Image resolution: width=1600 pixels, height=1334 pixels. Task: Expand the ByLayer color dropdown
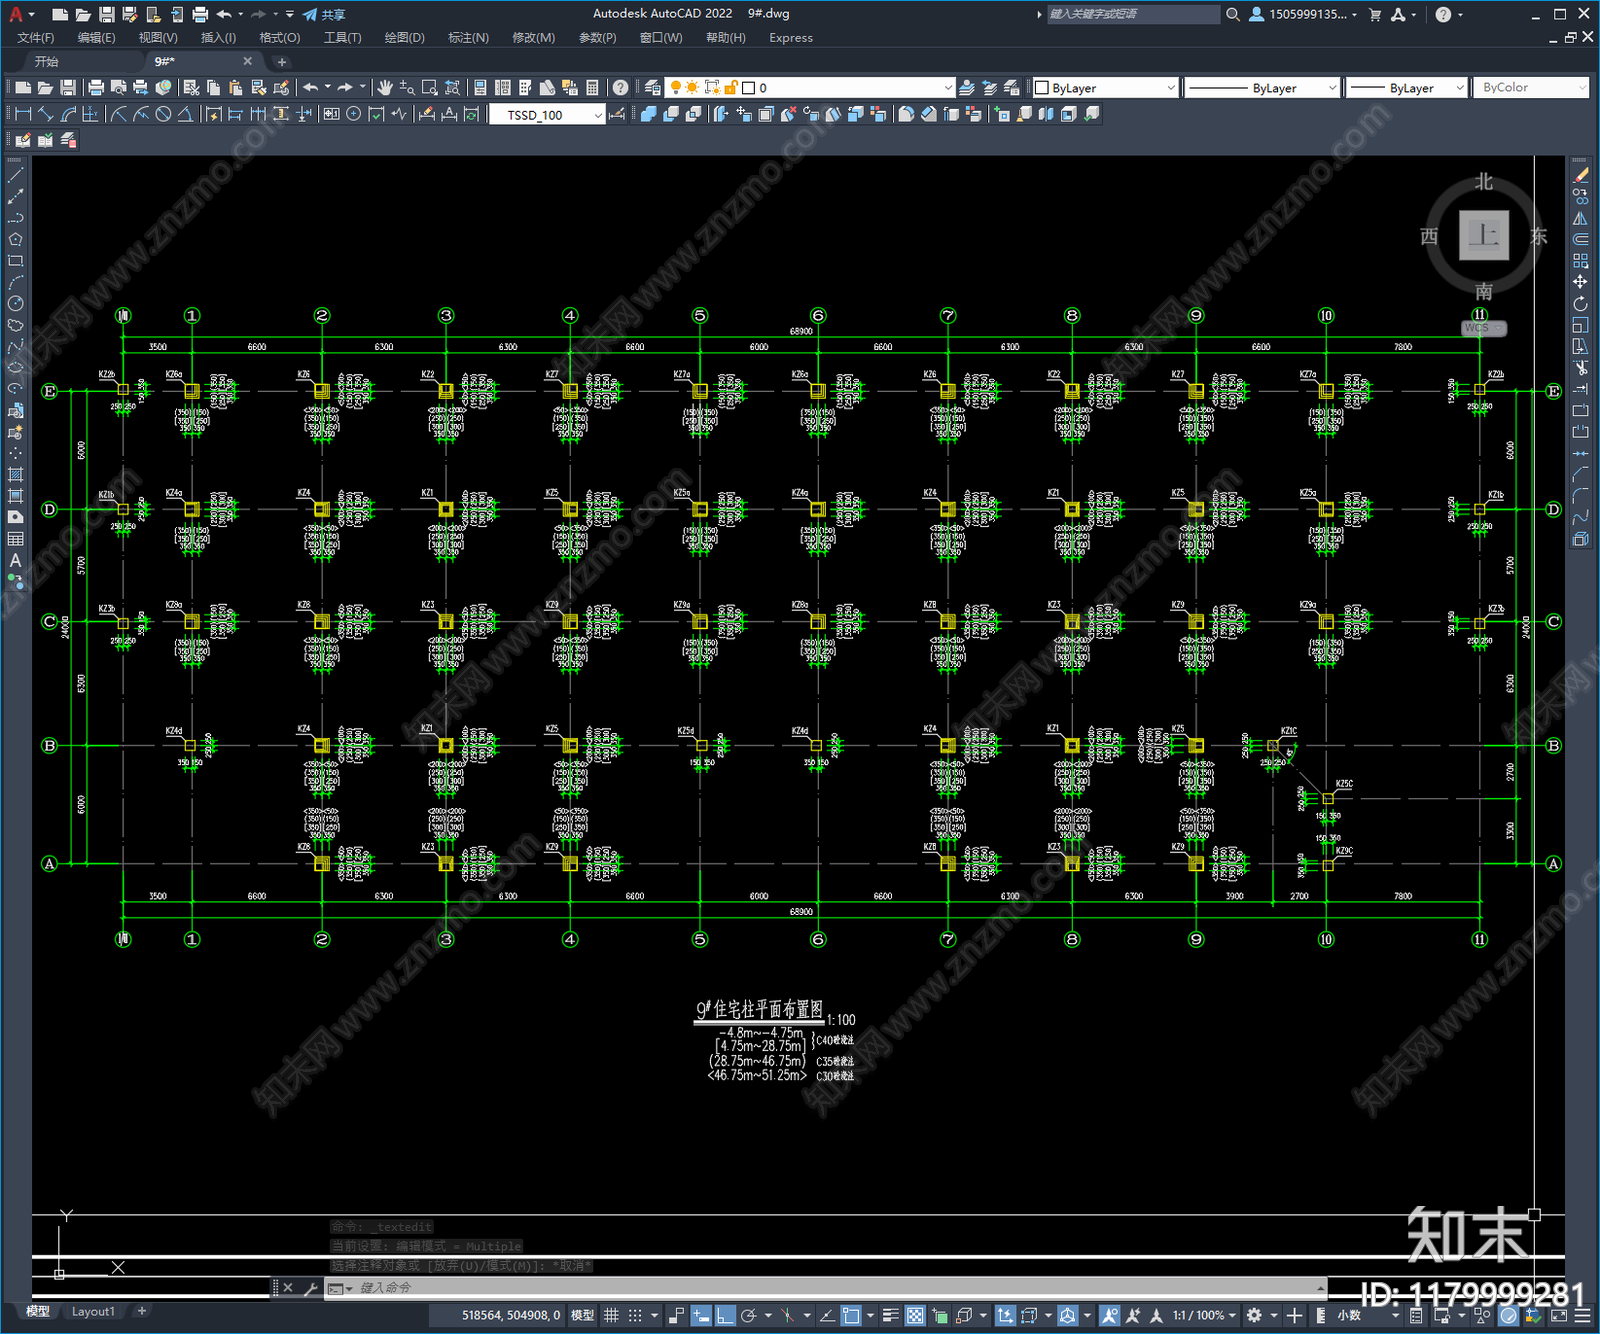[x=1105, y=88]
